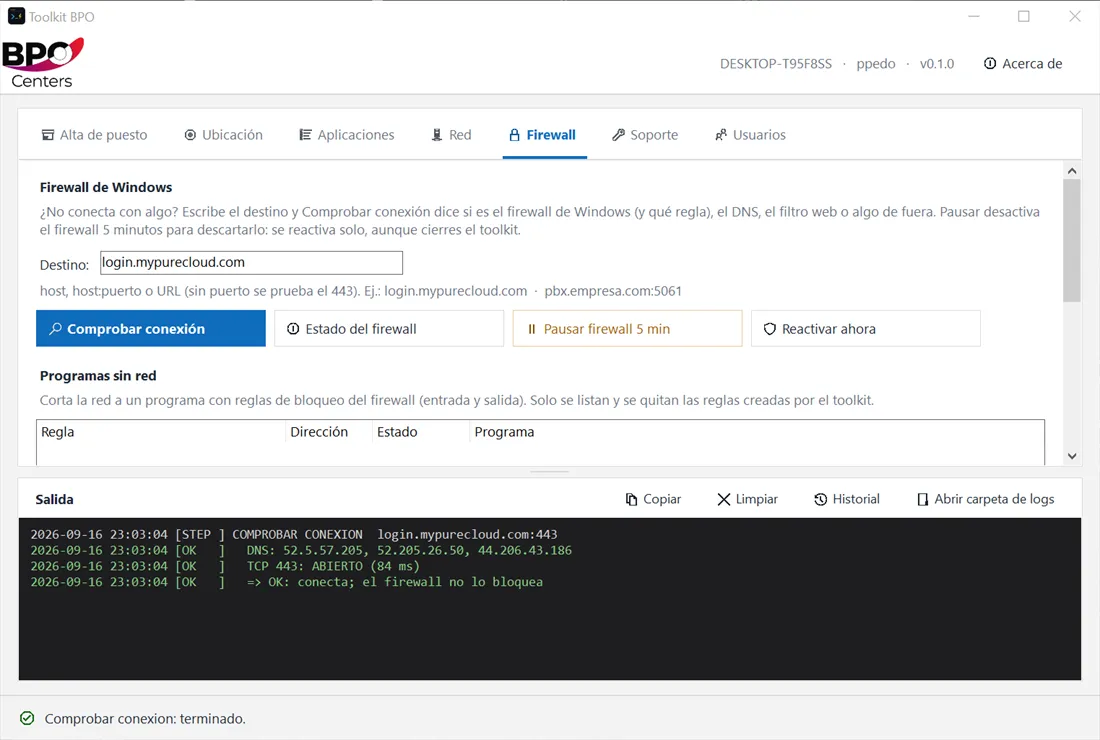
Task: Click the DNS result log line
Action: point(301,551)
